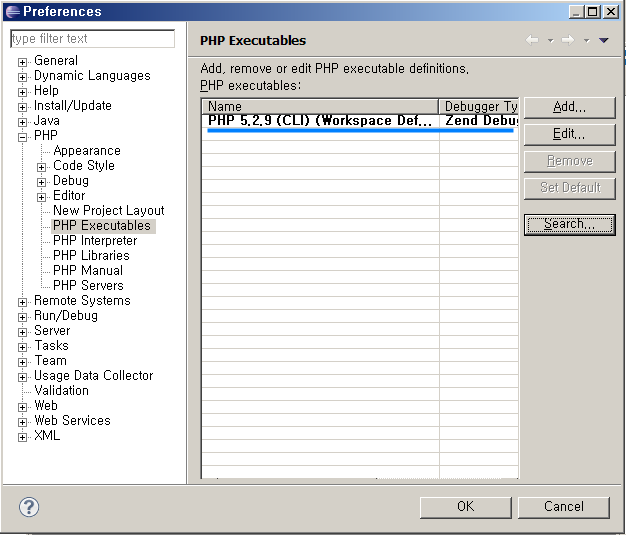Expand the Usage Data Collector node

point(22,377)
